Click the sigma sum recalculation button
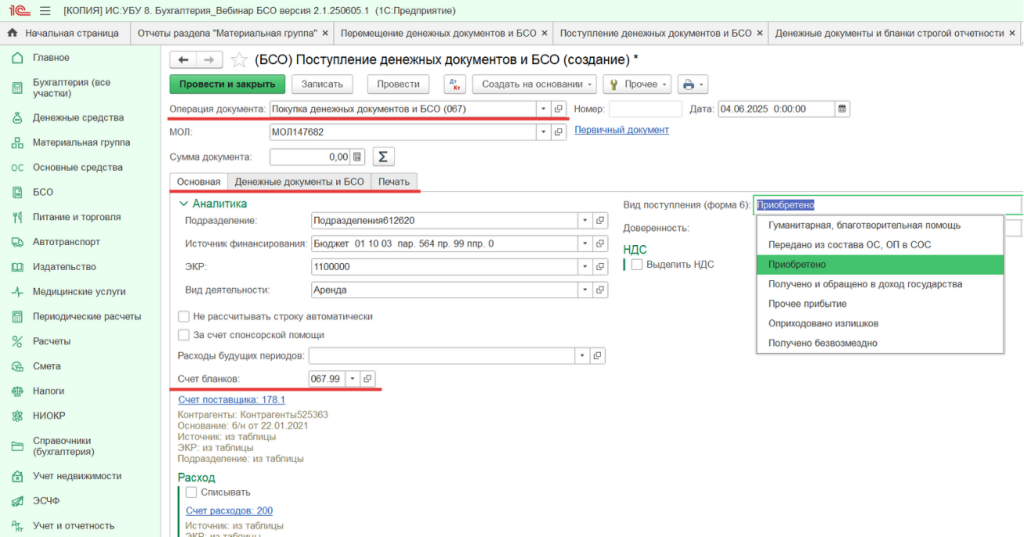 382,157
